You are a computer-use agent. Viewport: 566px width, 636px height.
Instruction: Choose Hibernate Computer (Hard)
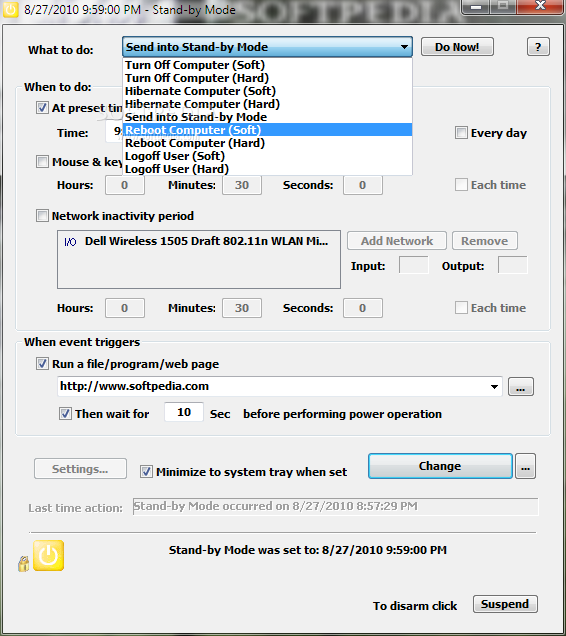coord(267,104)
